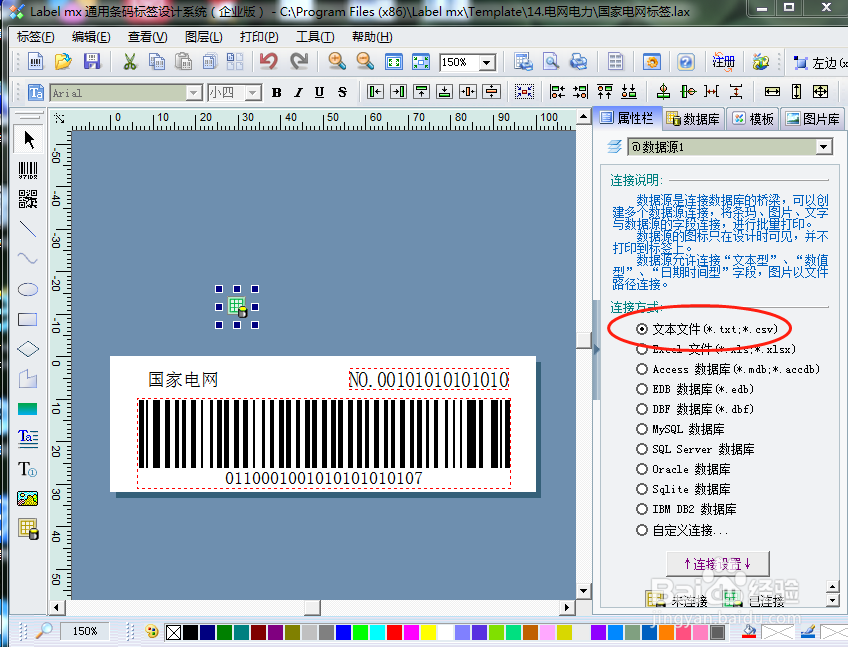Select the arrow pointer tool
The width and height of the screenshot is (848, 647).
point(28,140)
